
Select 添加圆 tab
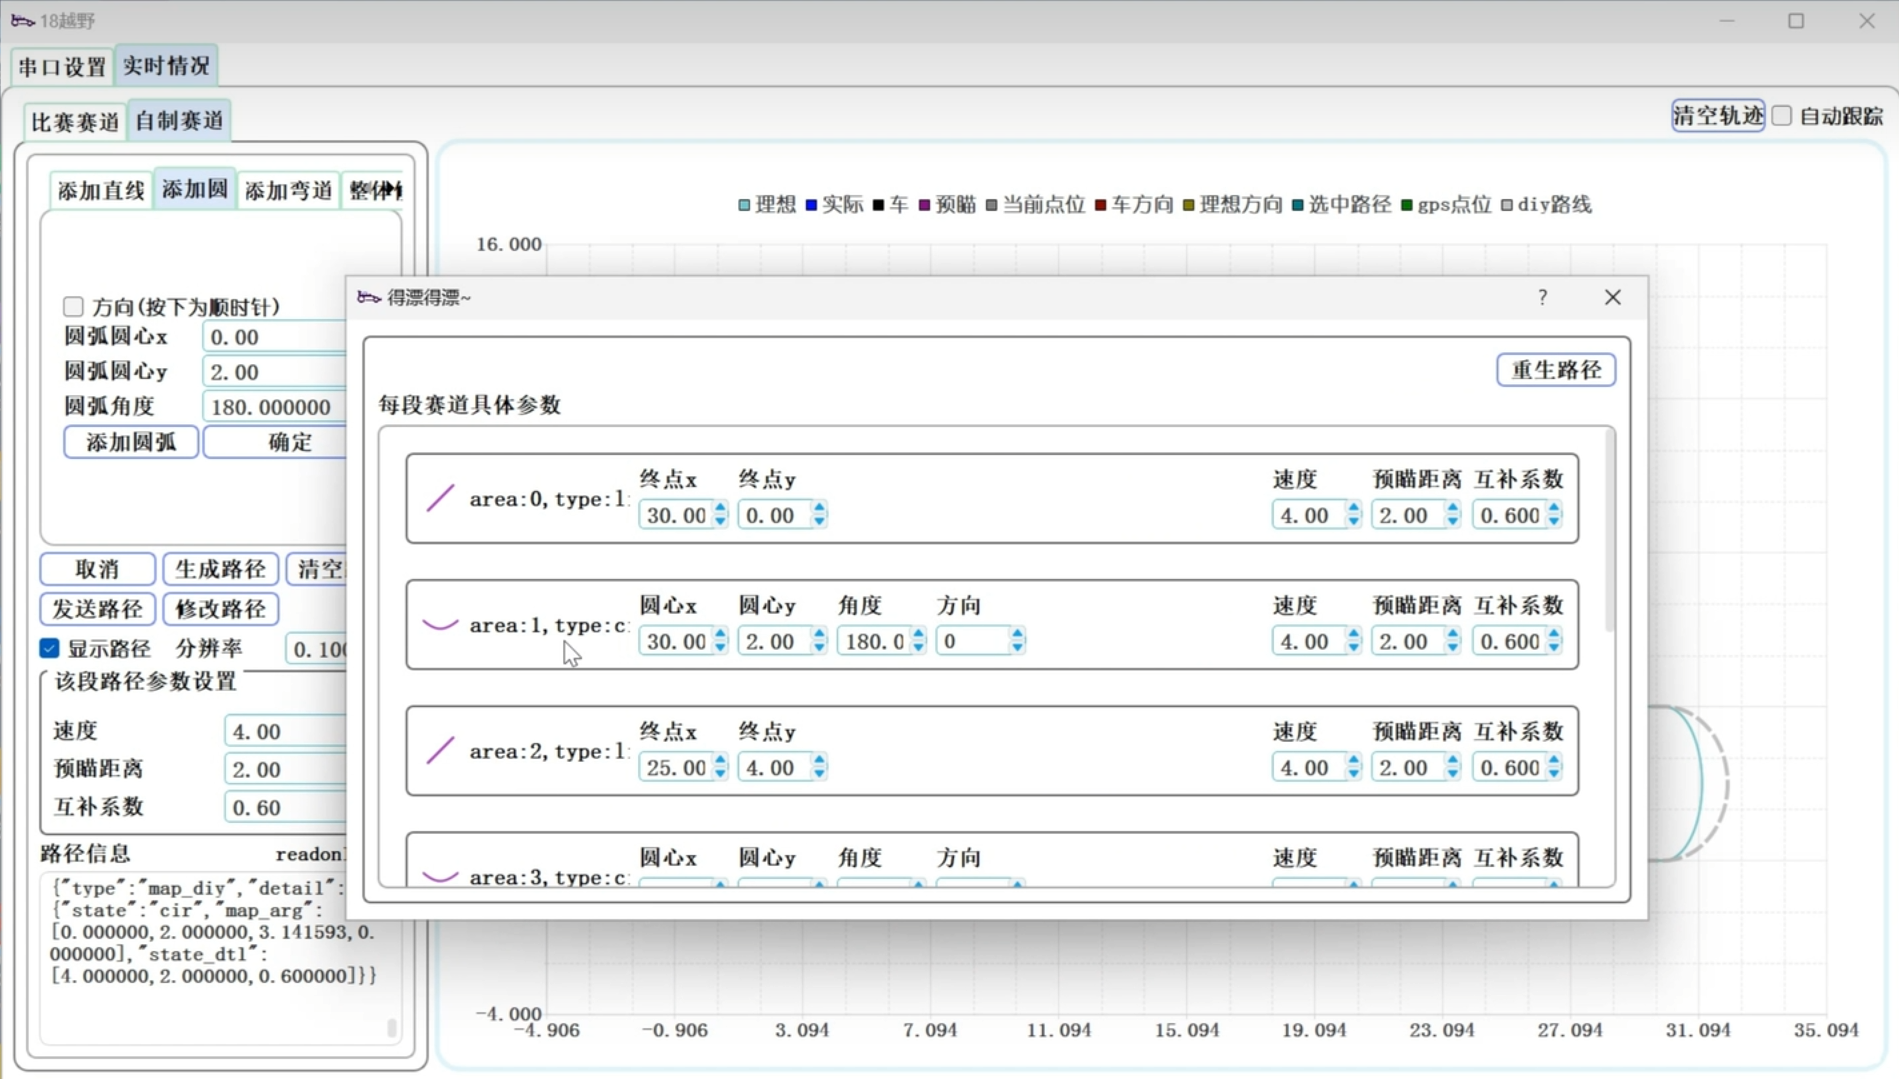coord(194,189)
